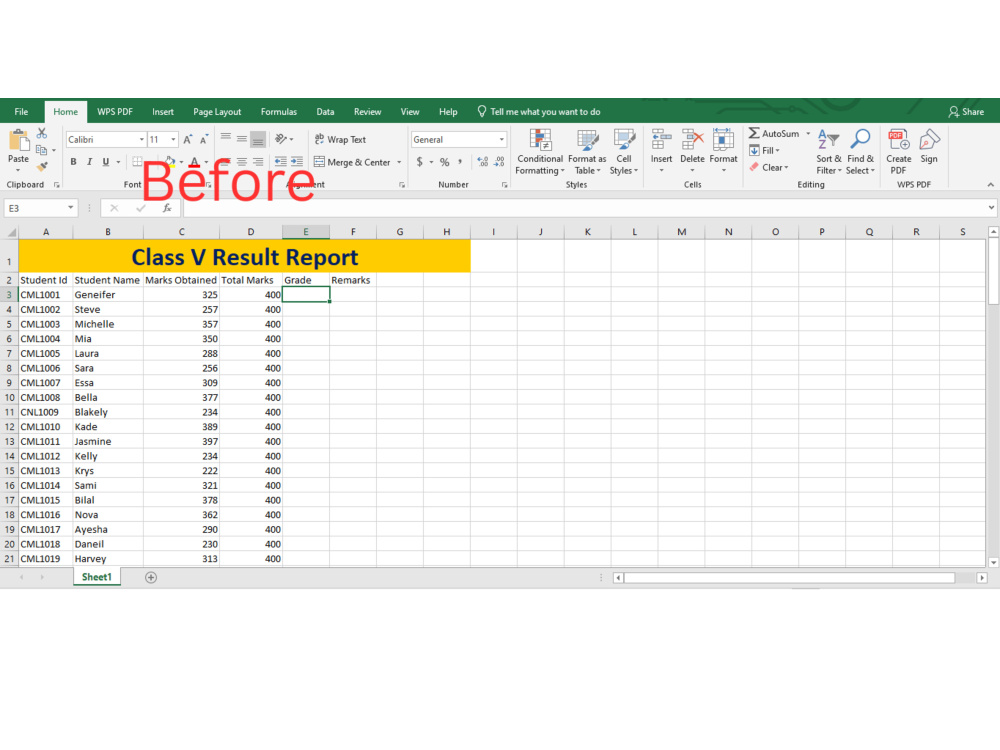The width and height of the screenshot is (1000, 750).
Task: Expand Merge & Center dropdown arrow
Action: pos(399,162)
